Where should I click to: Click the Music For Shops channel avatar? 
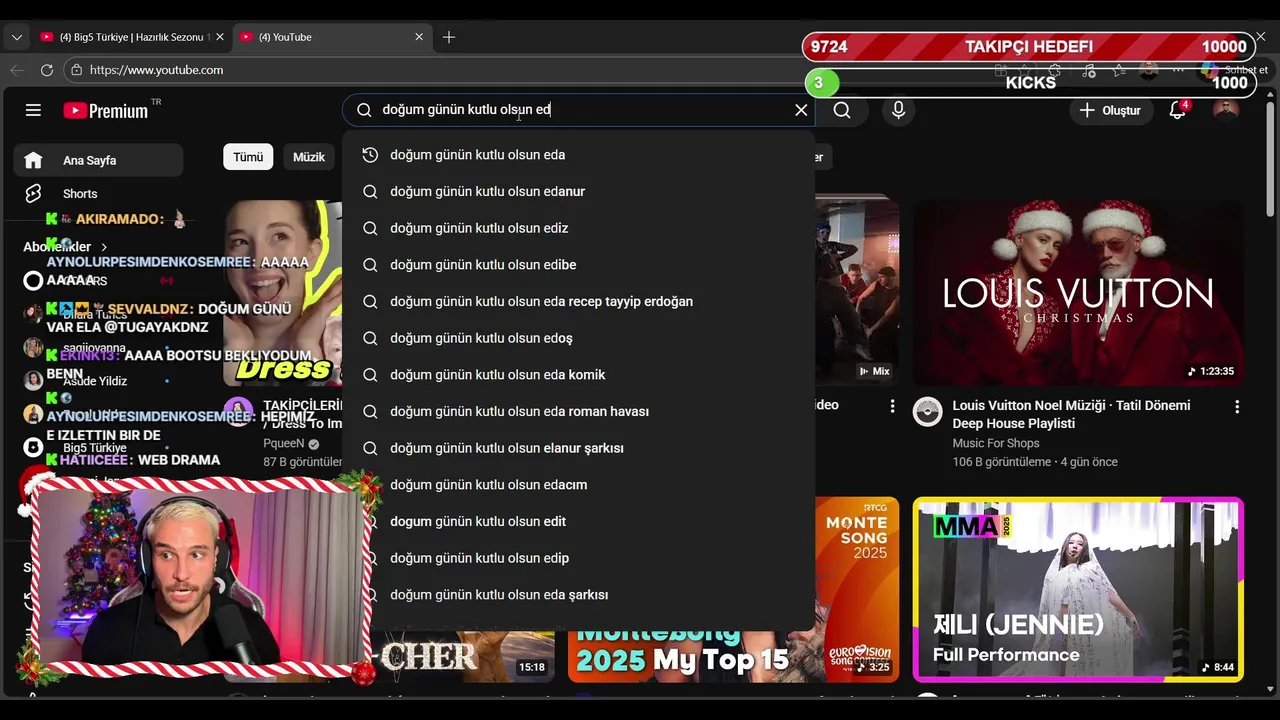[928, 412]
